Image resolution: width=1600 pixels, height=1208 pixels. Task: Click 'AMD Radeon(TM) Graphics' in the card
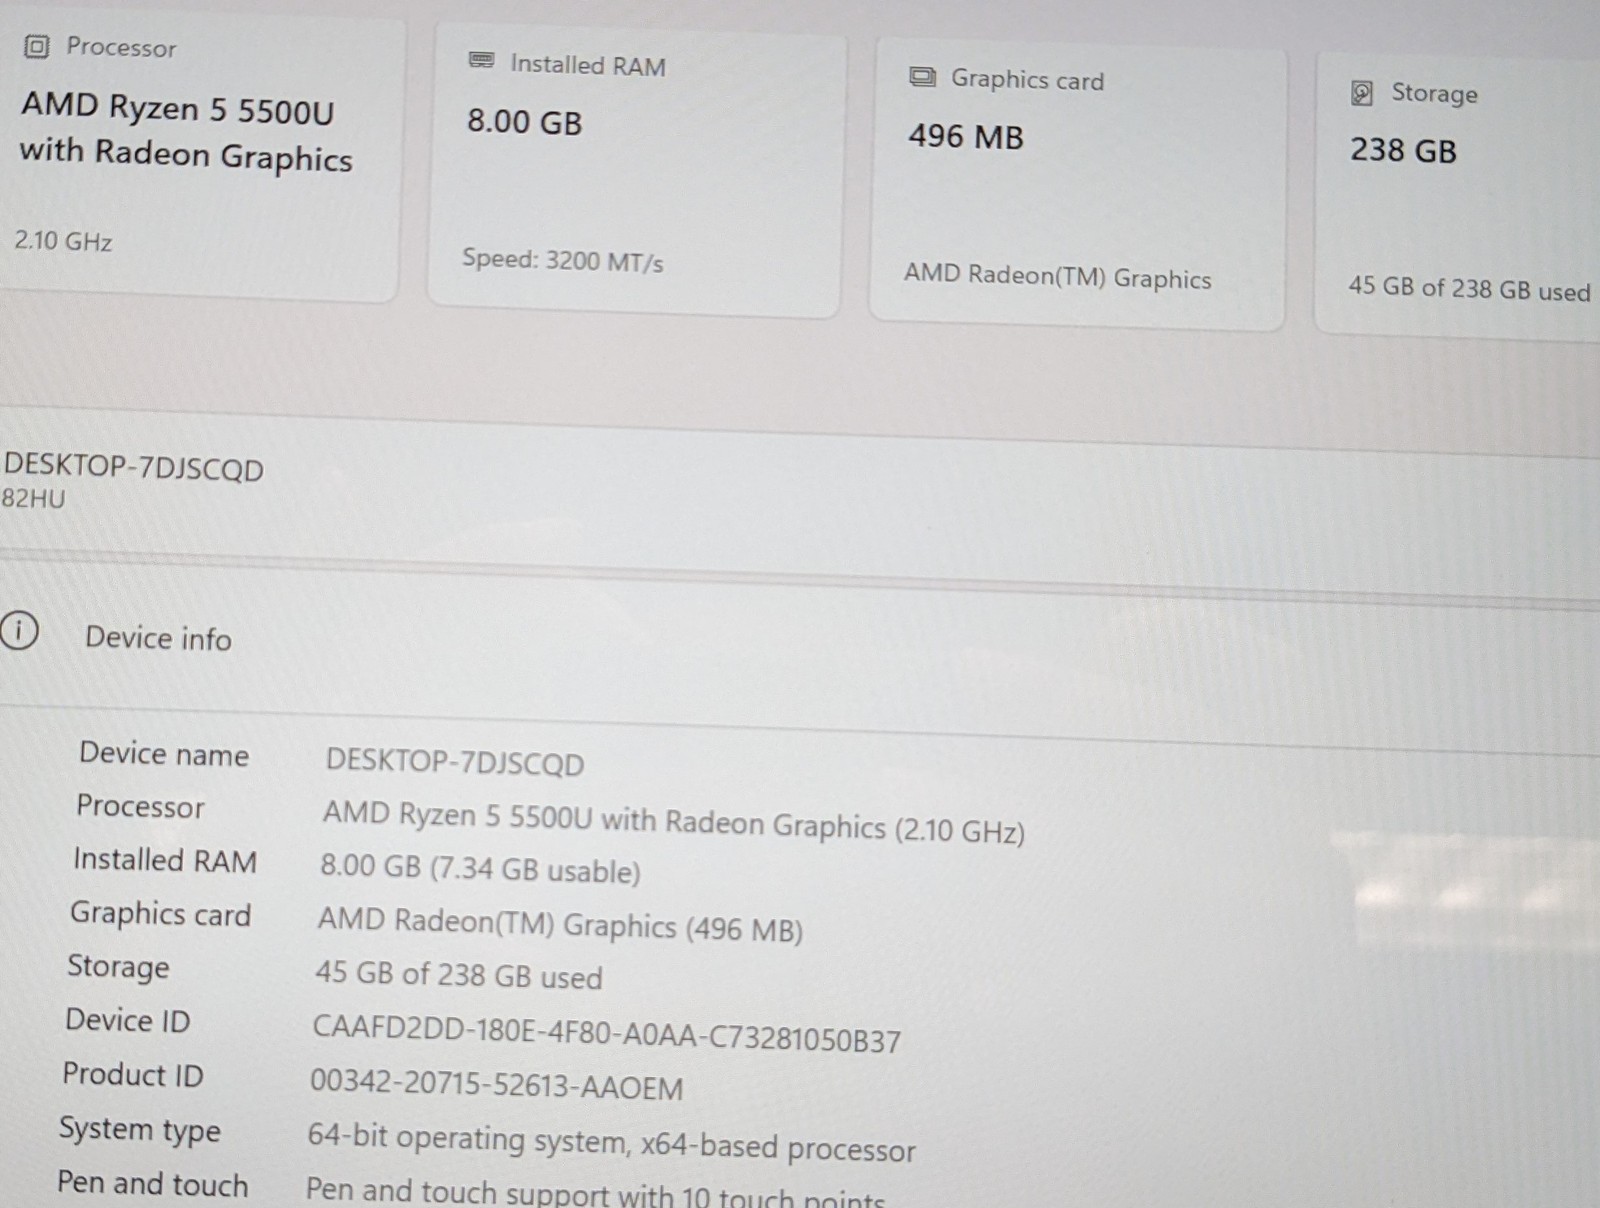tap(1058, 276)
